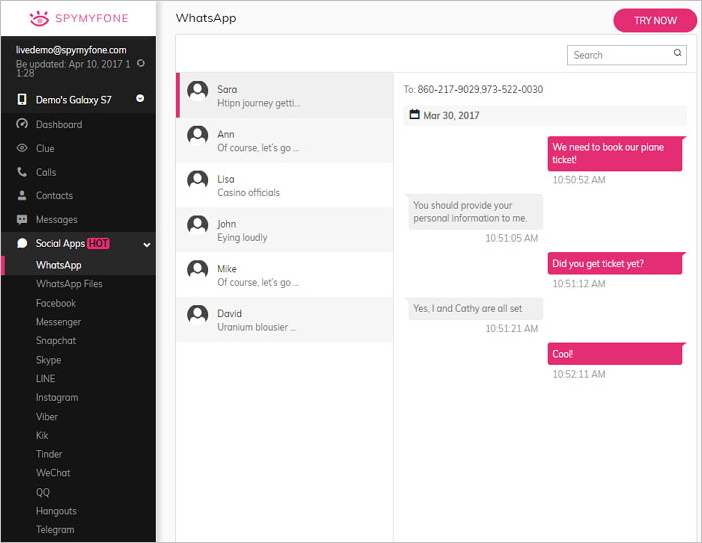Open John's chat 'Eying loudly'
The height and width of the screenshot is (543, 702).
point(285,230)
